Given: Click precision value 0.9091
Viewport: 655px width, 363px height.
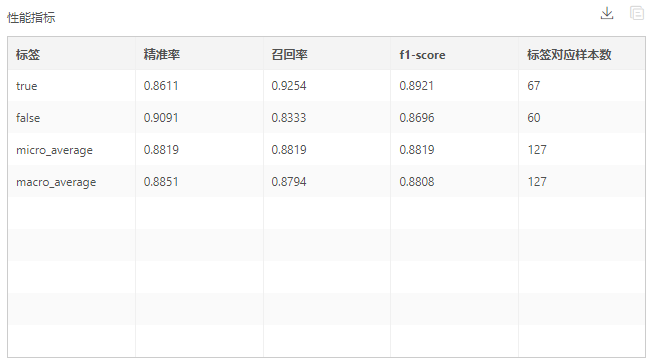Looking at the screenshot, I should [x=161, y=118].
